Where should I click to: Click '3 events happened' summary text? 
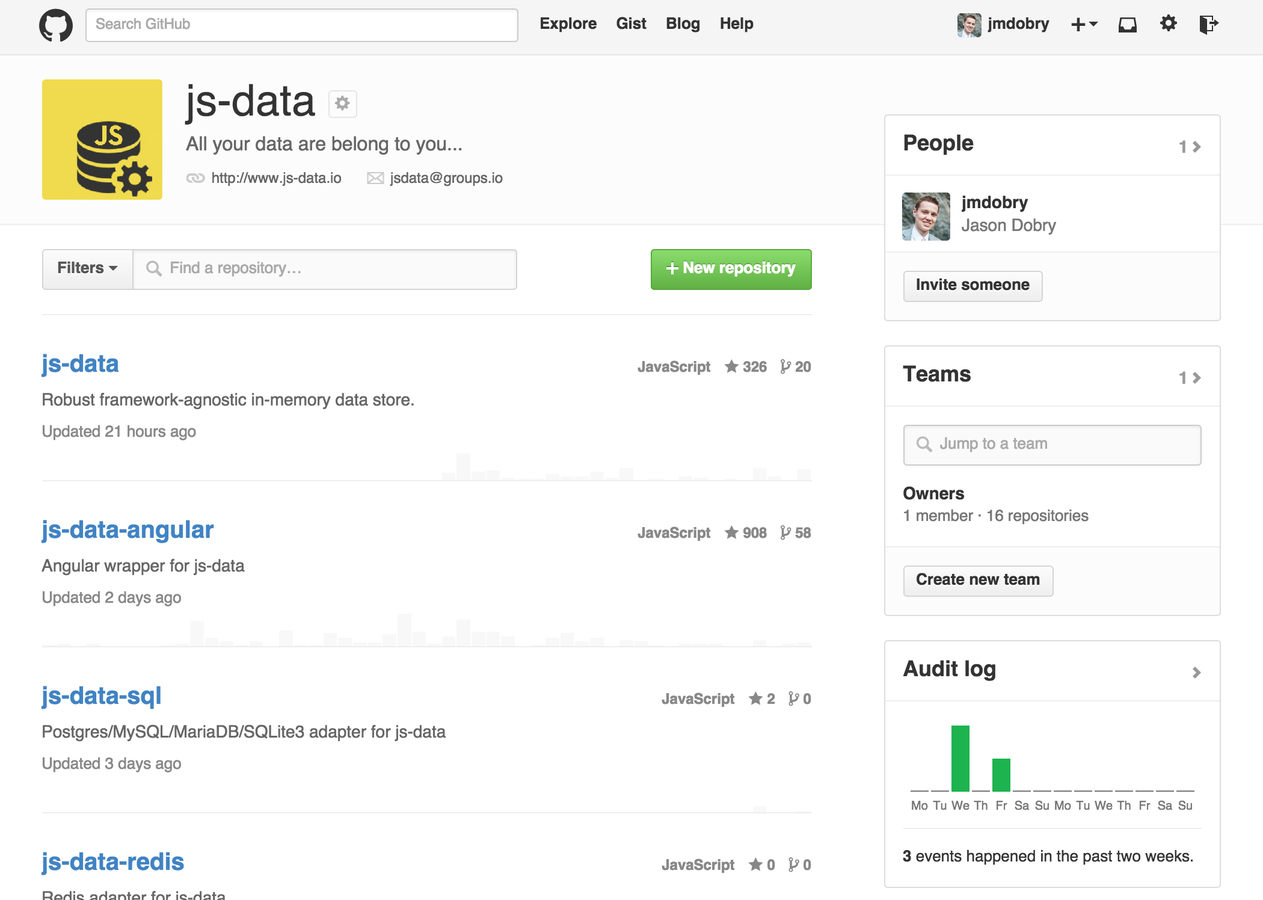coord(1048,856)
